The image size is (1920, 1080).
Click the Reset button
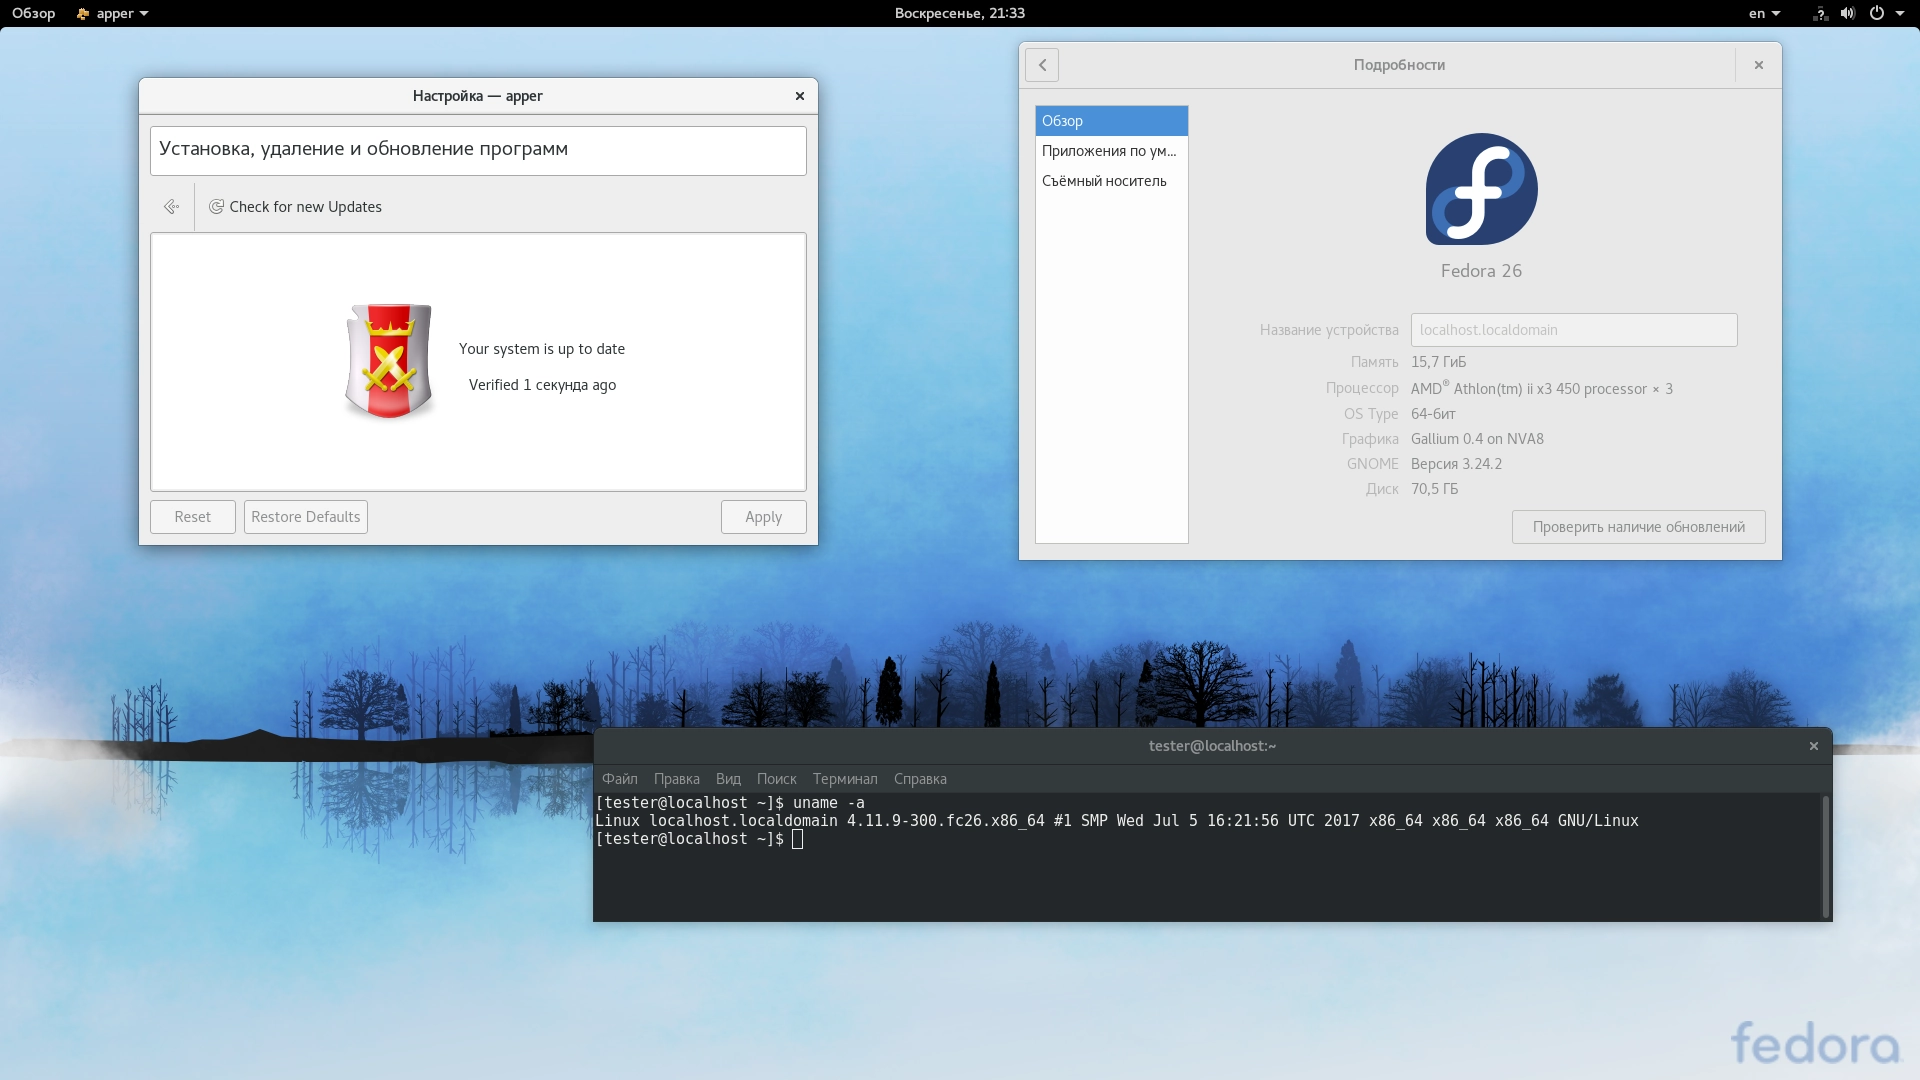pos(193,517)
